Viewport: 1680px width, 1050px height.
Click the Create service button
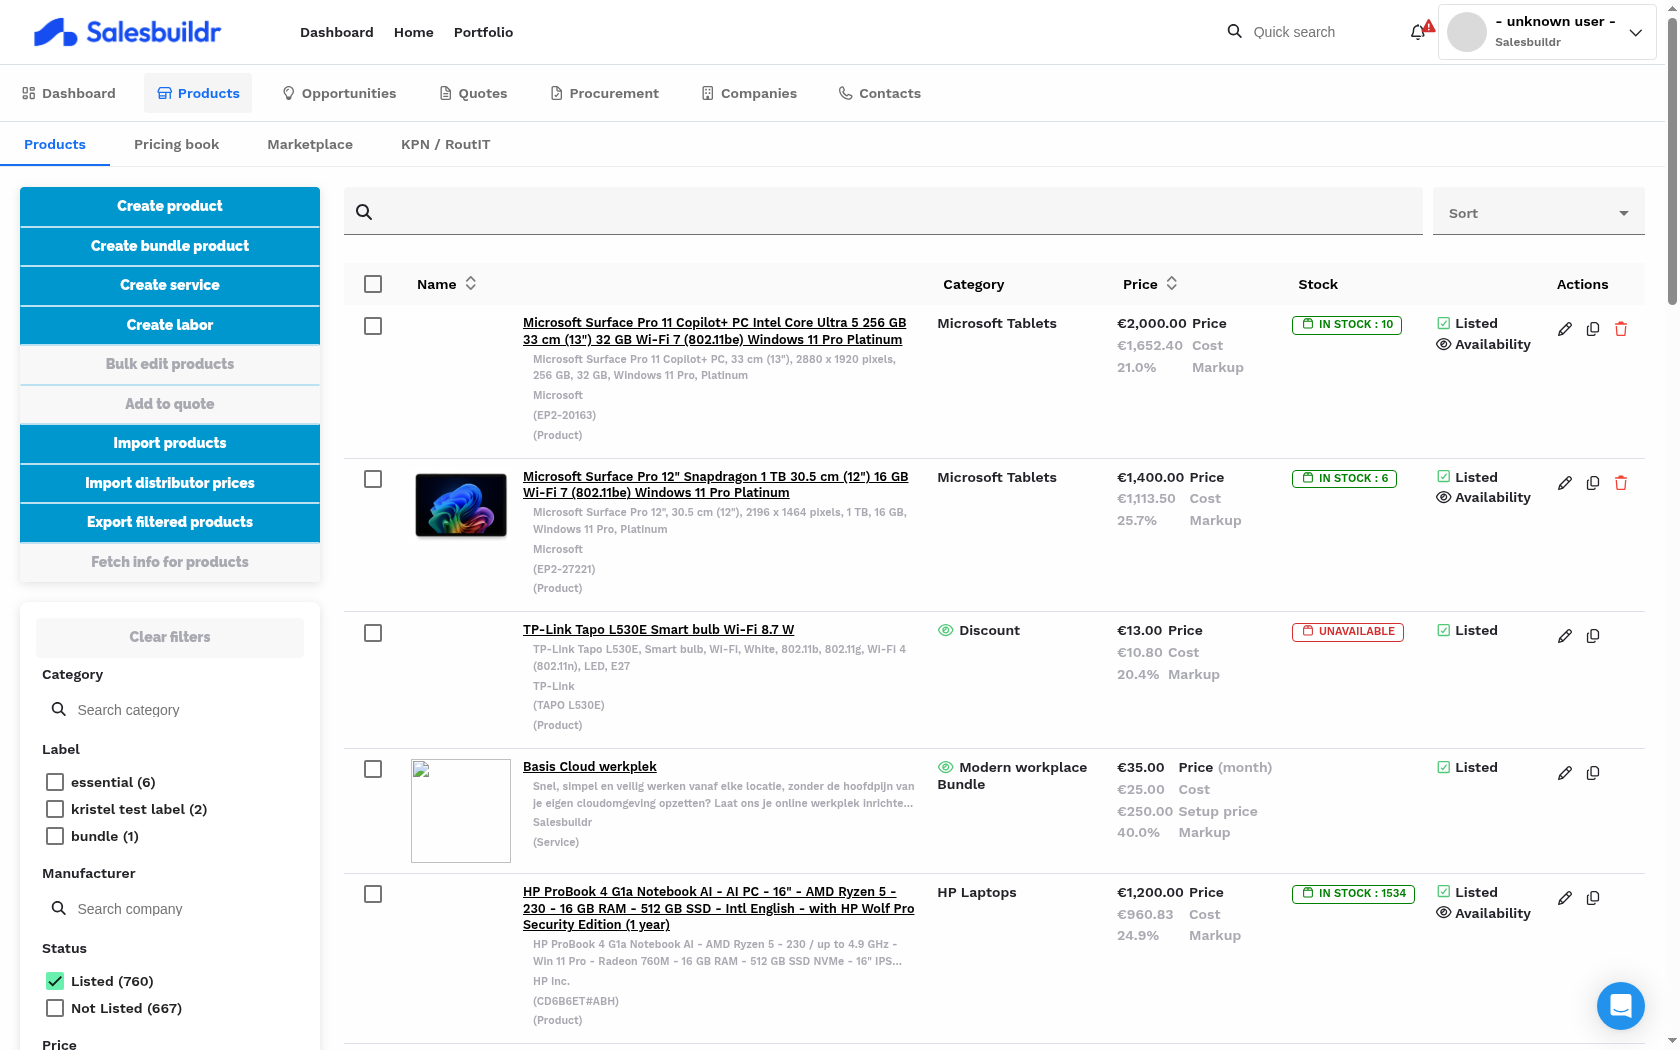point(170,285)
